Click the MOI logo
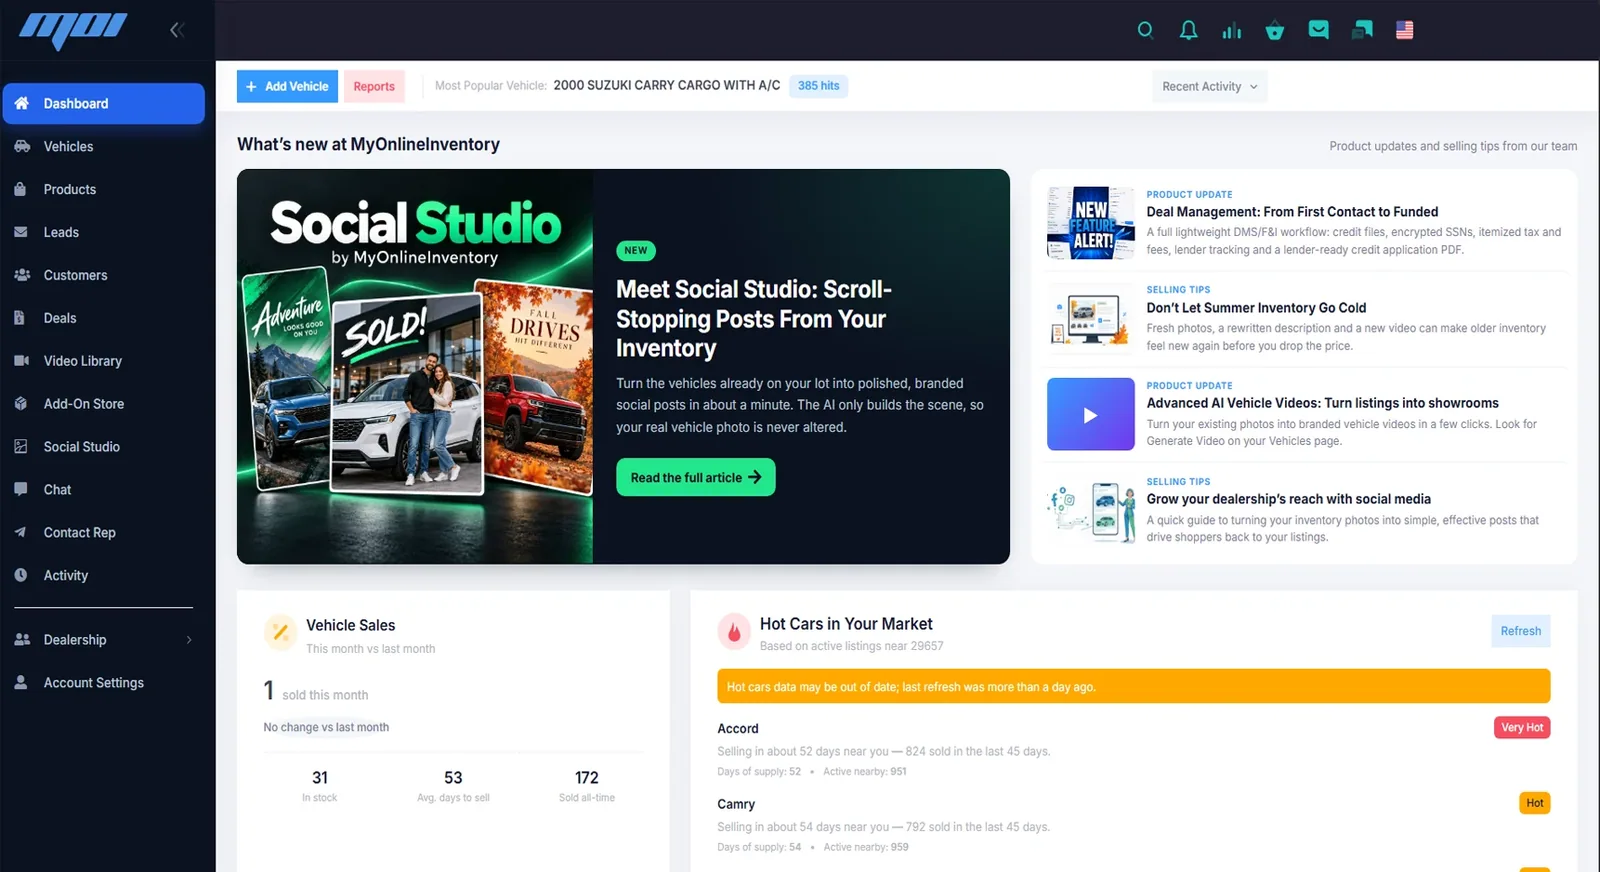Viewport: 1600px width, 872px height. 73,30
